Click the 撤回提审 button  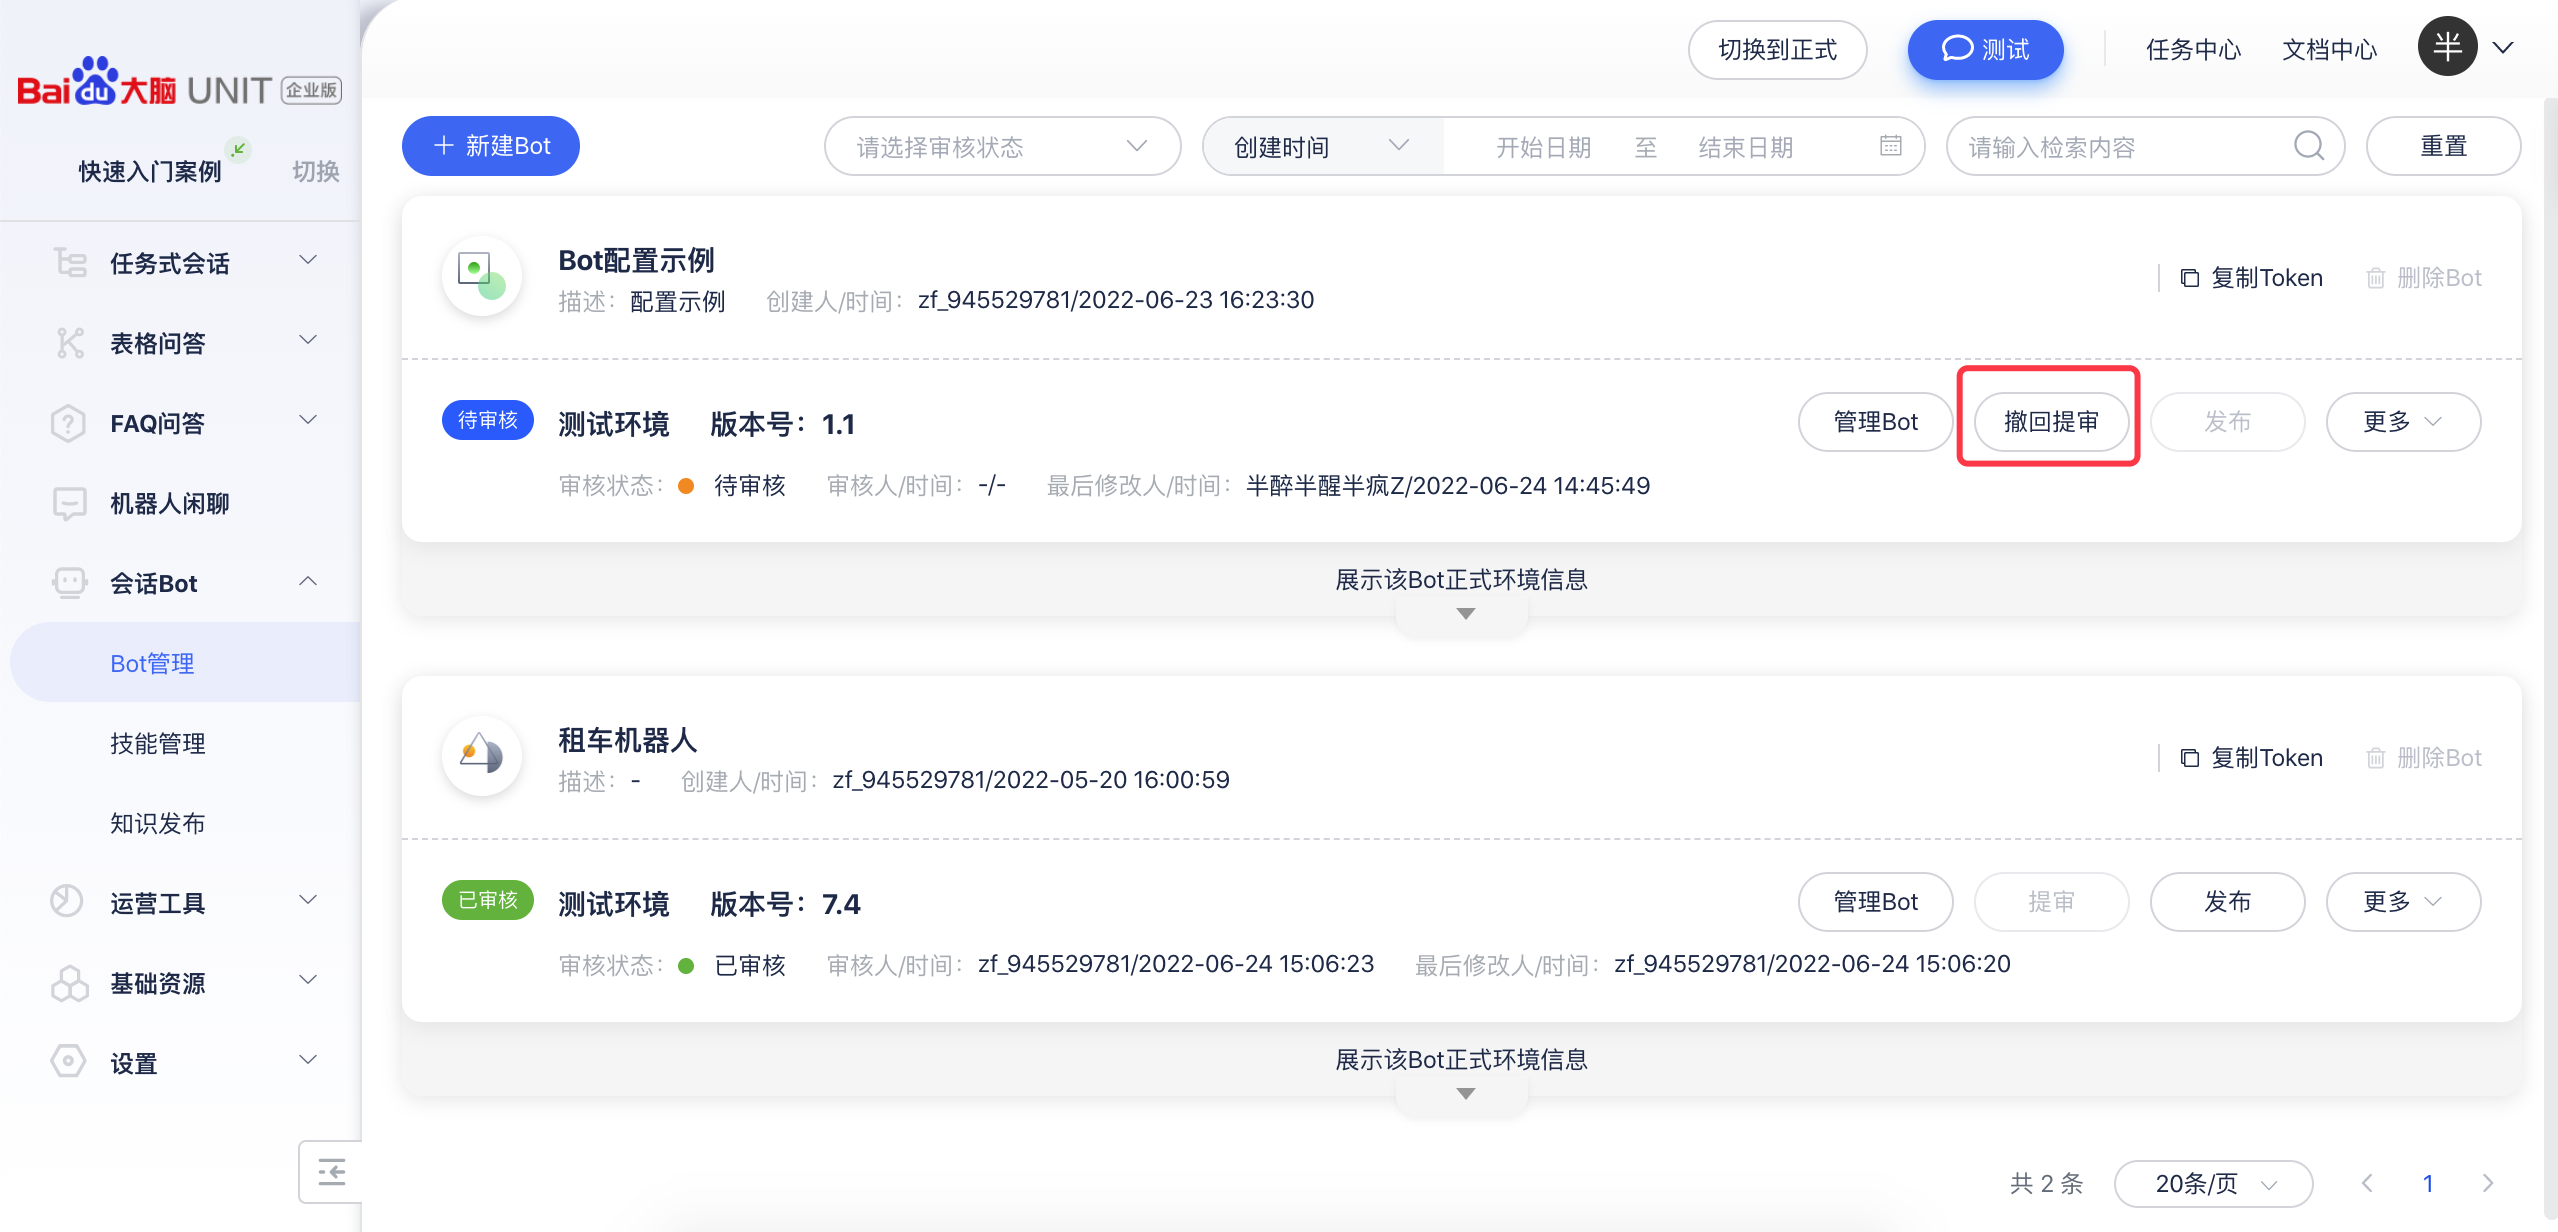2051,422
